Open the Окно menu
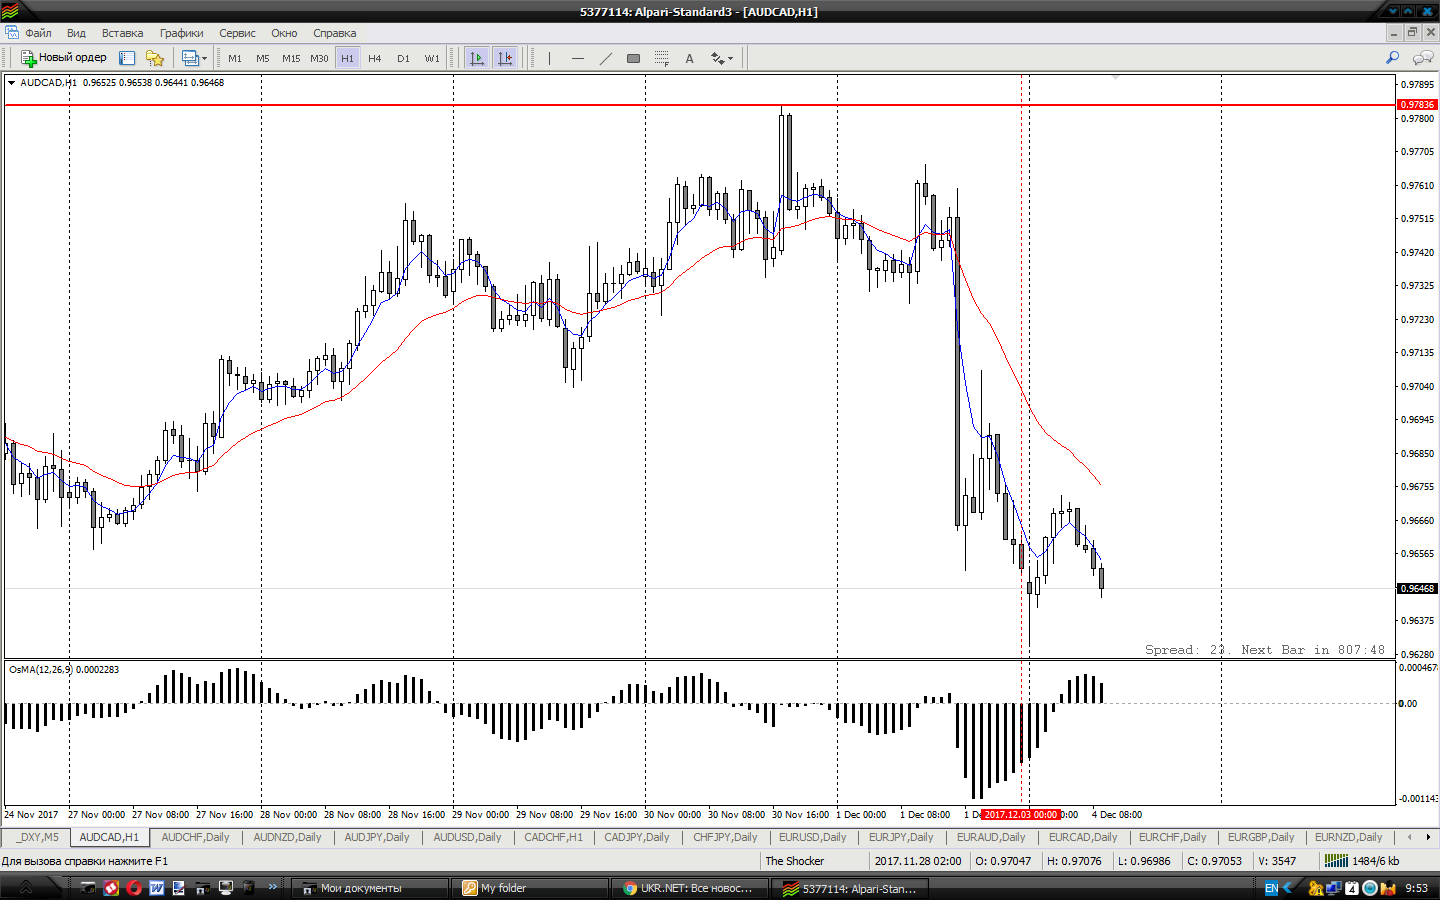 pyautogui.click(x=284, y=33)
